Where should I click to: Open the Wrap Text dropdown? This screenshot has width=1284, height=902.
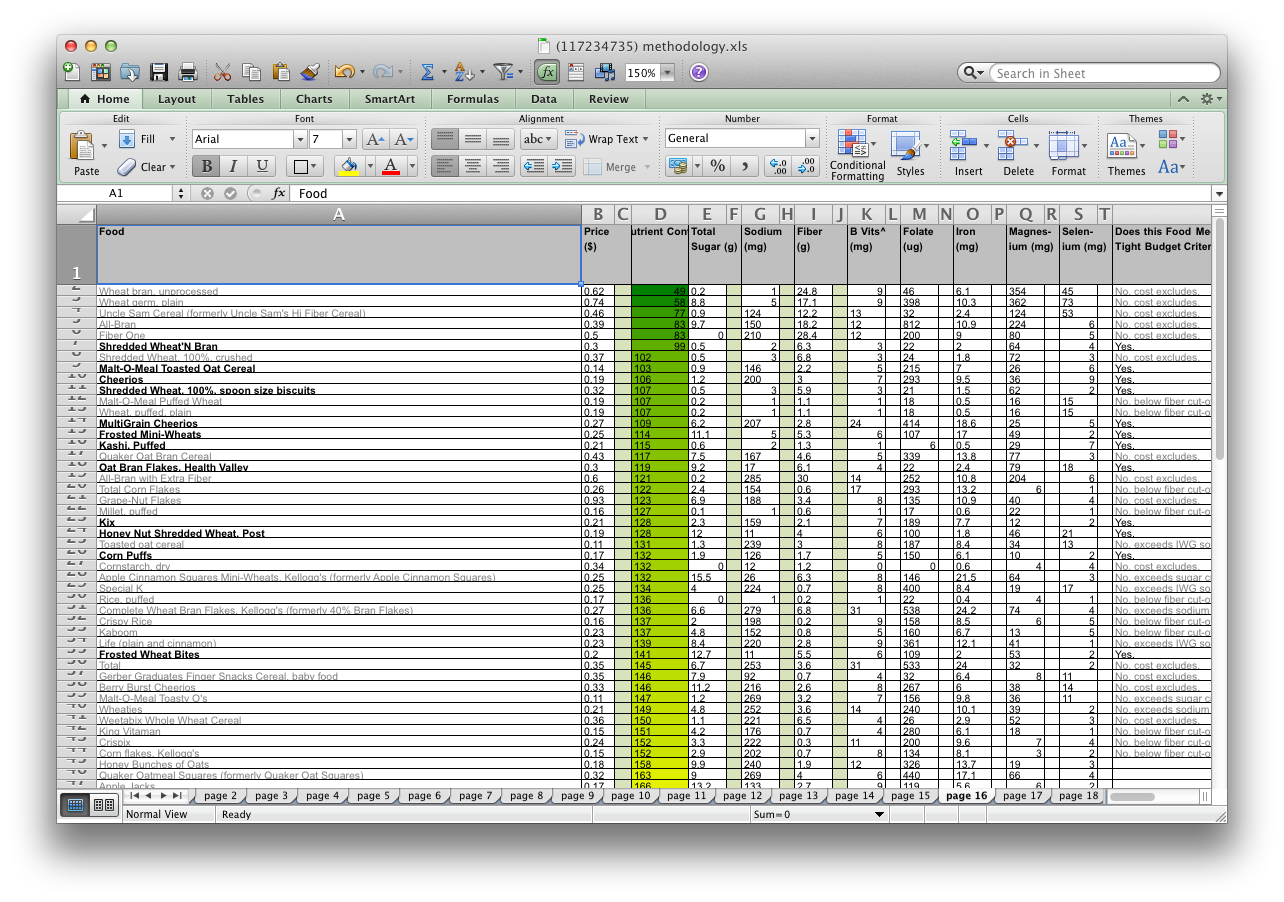[x=645, y=139]
